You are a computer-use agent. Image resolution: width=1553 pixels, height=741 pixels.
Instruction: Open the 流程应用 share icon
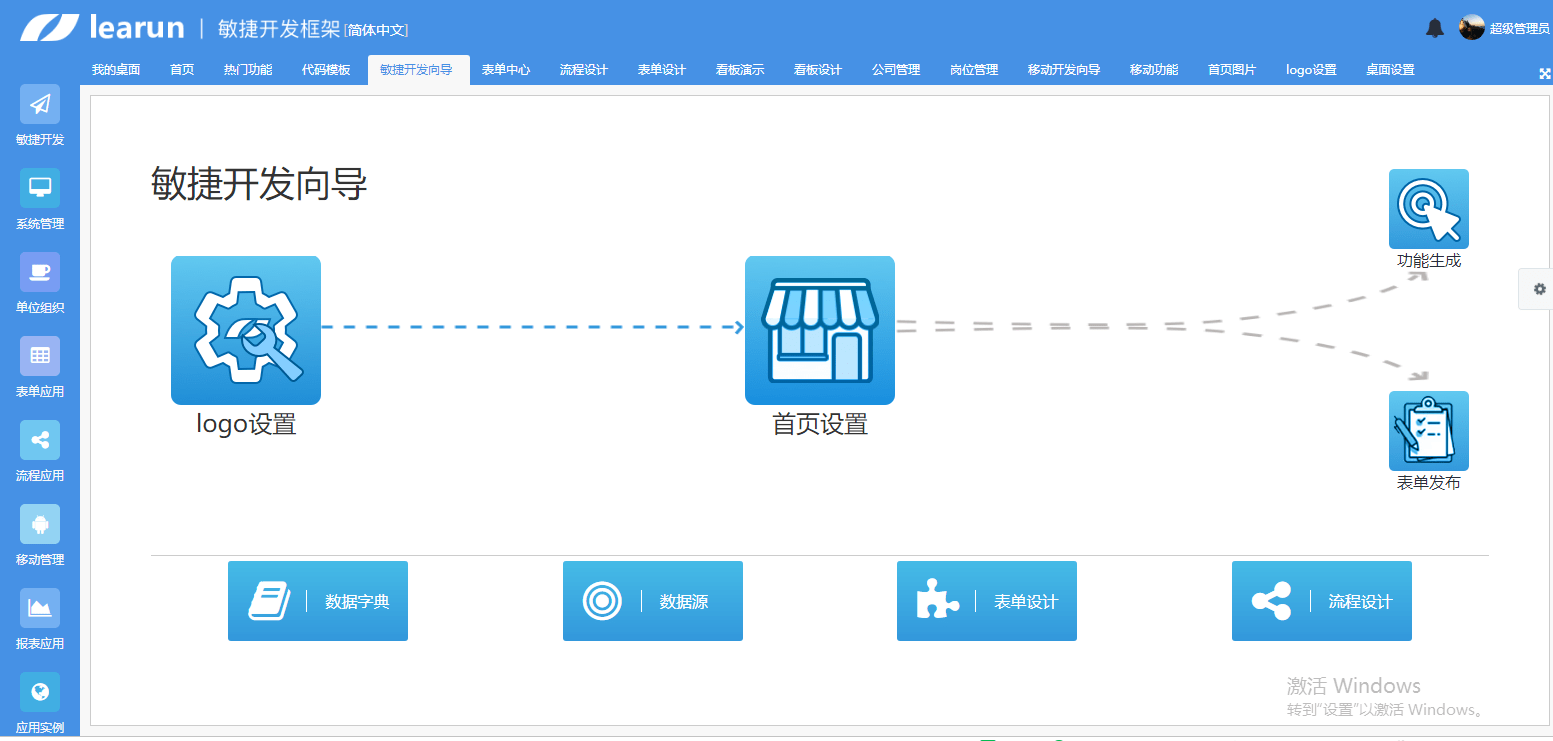[40, 440]
